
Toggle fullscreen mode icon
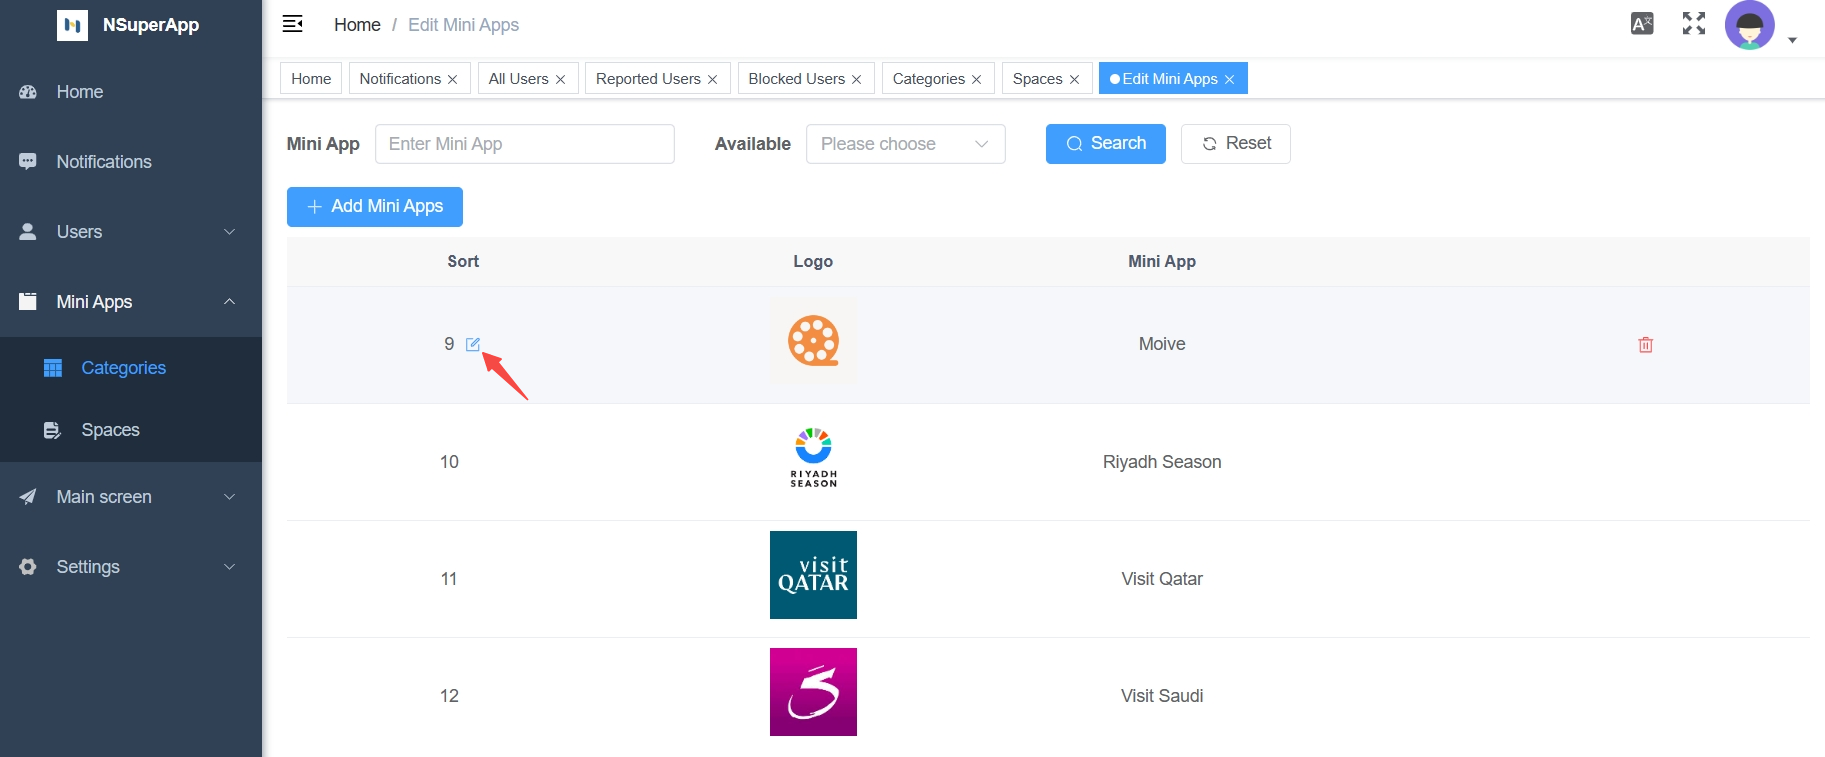1693,24
